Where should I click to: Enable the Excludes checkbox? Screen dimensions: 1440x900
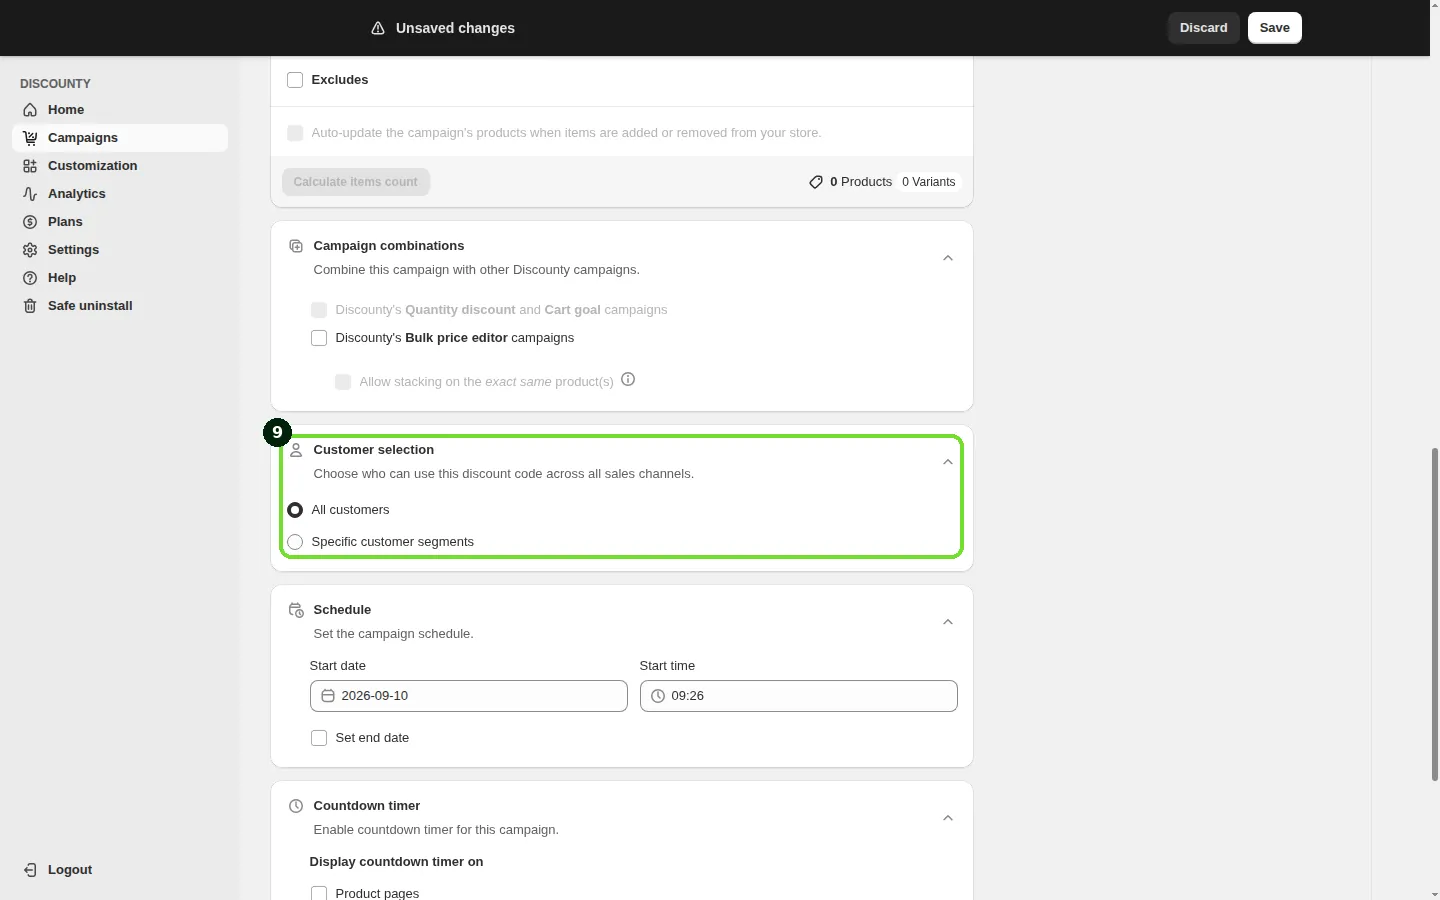coord(295,80)
